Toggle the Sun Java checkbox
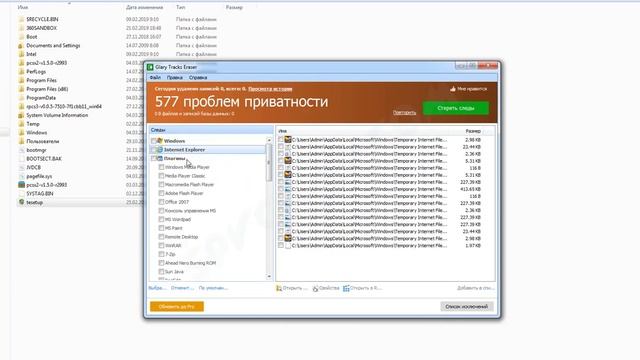The image size is (640, 360). click(x=161, y=272)
